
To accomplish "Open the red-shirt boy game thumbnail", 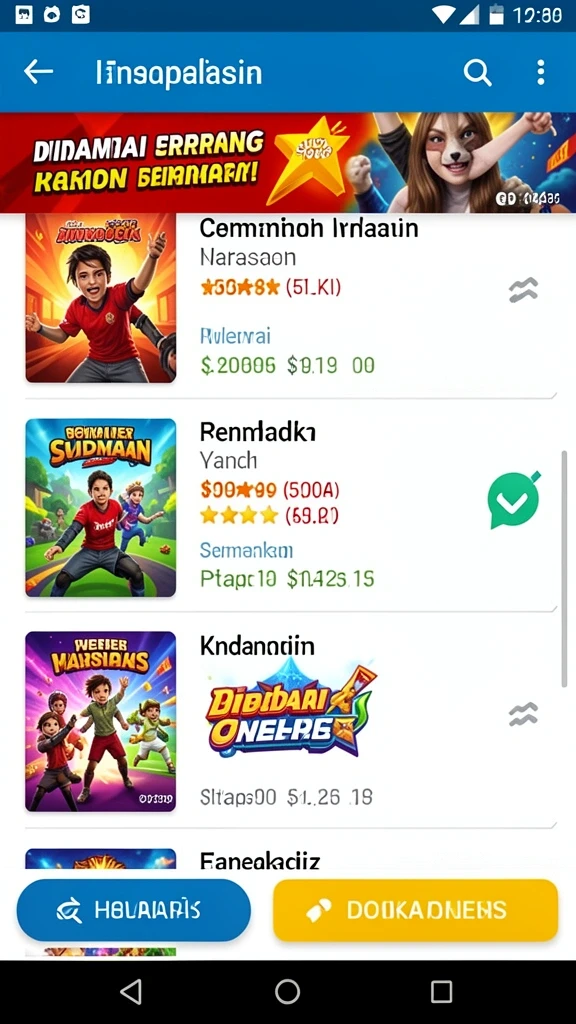I will coord(101,298).
